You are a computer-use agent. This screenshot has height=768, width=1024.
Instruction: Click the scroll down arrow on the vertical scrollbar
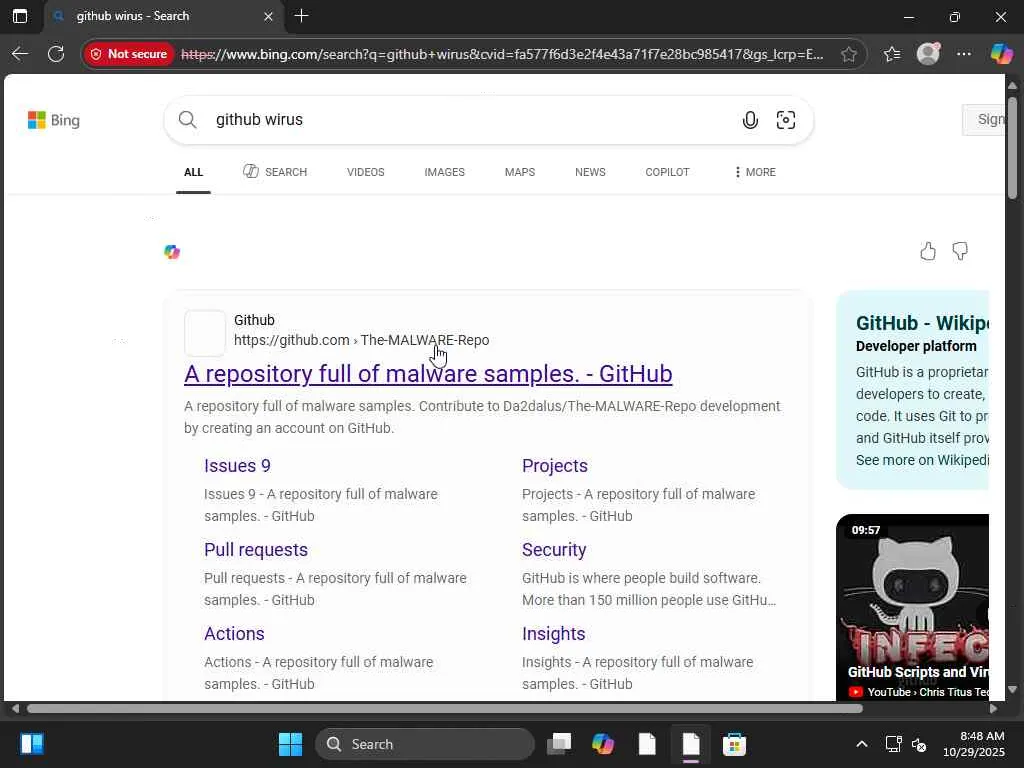(1012, 690)
